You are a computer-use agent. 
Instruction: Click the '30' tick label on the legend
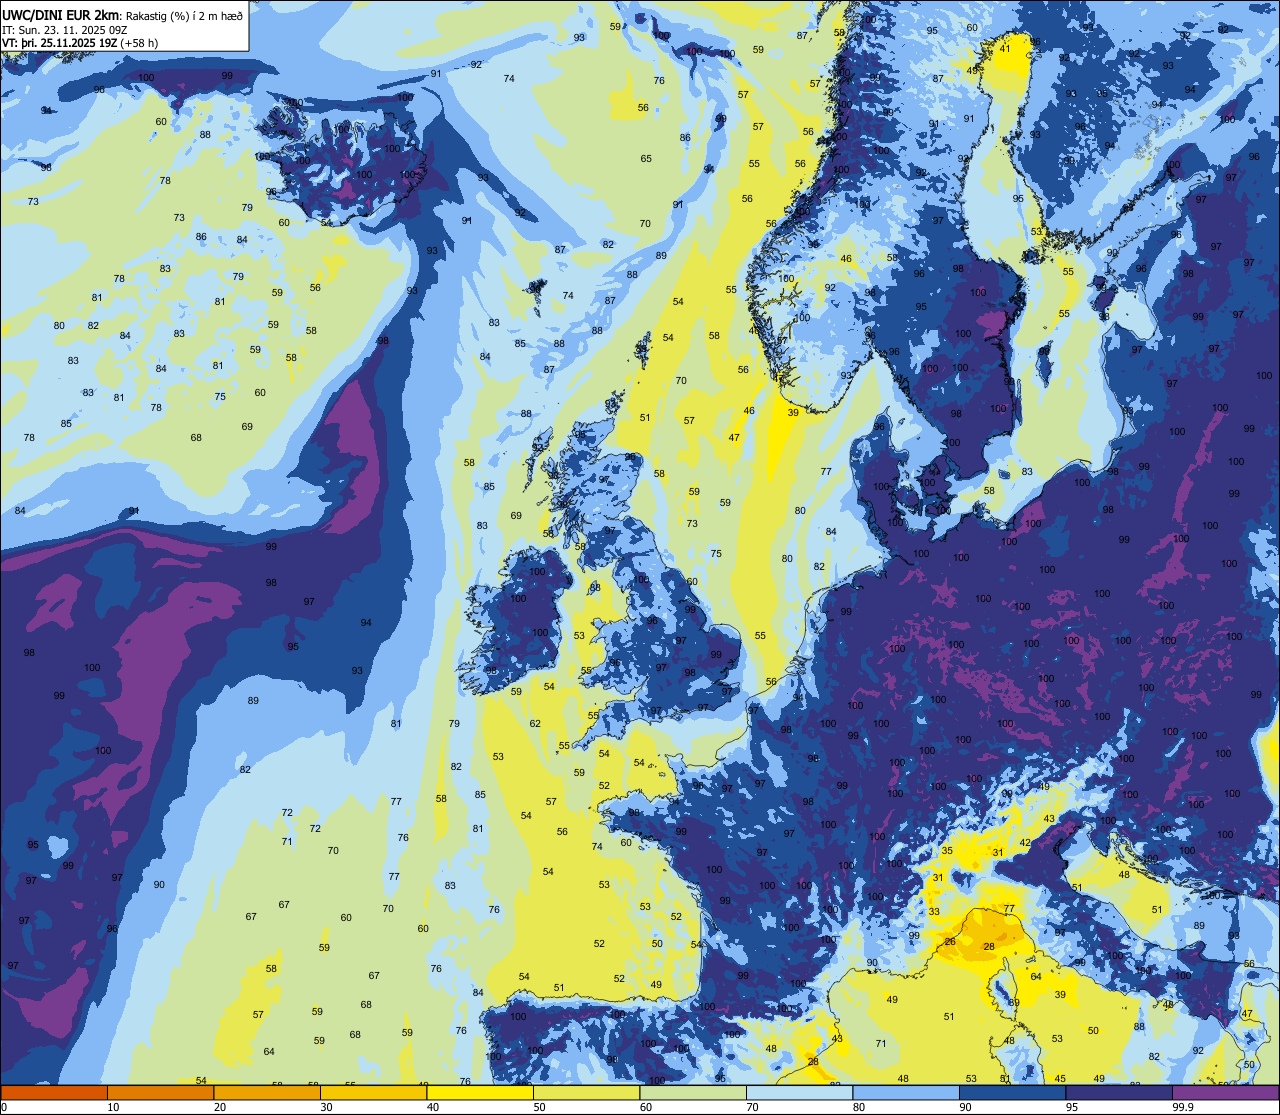326,1107
